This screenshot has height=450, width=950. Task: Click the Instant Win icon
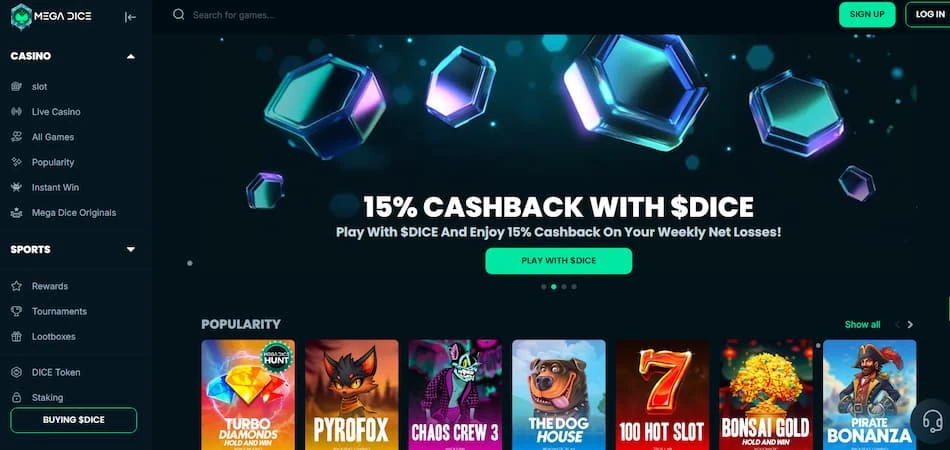coord(16,188)
